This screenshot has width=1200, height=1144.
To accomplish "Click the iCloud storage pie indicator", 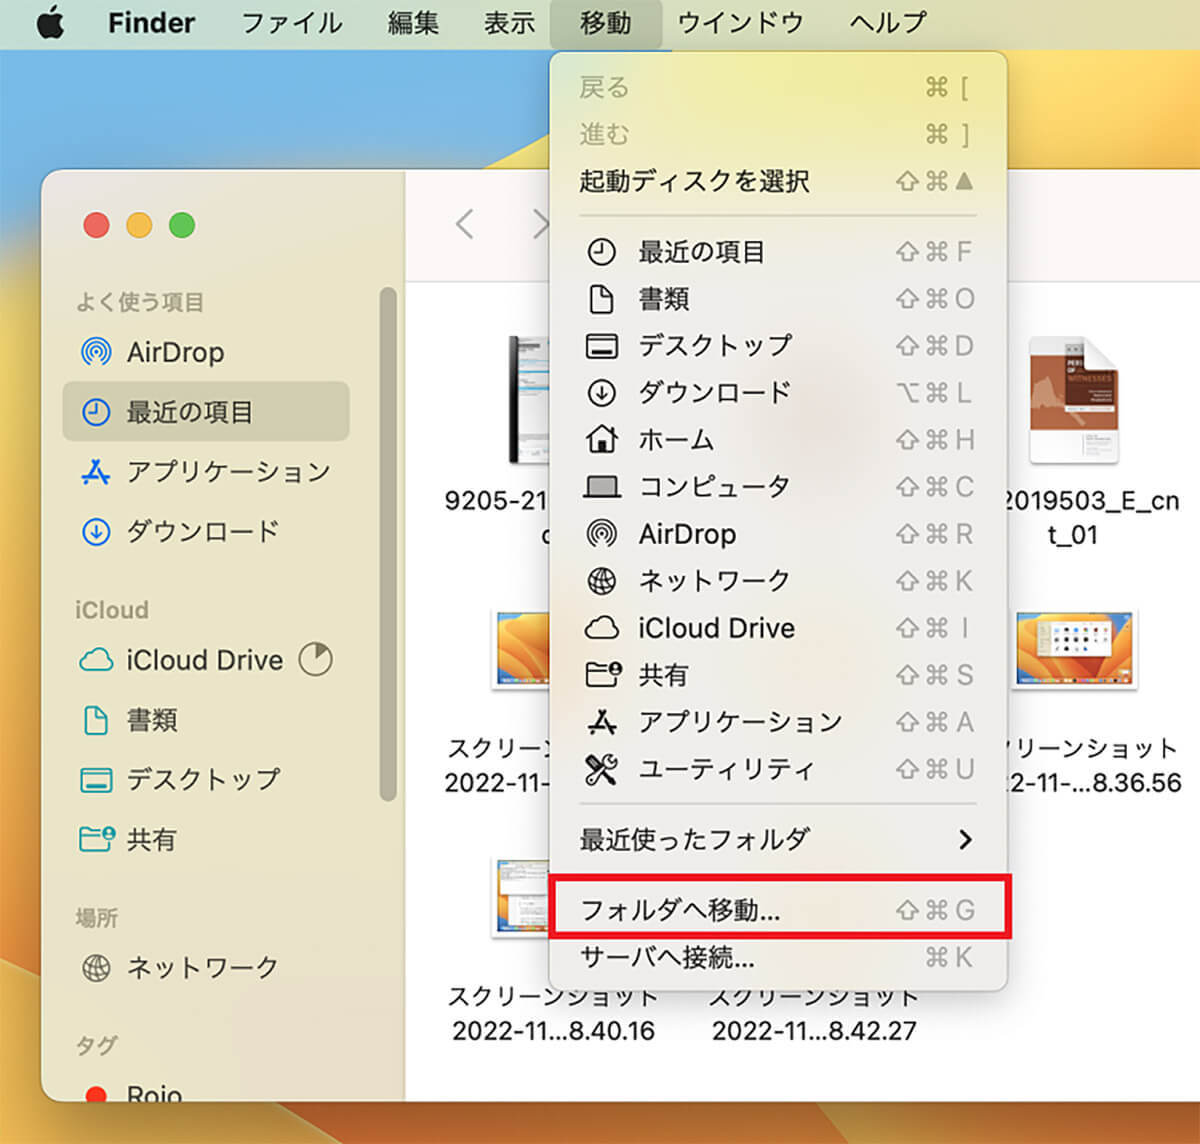I will pos(316,660).
